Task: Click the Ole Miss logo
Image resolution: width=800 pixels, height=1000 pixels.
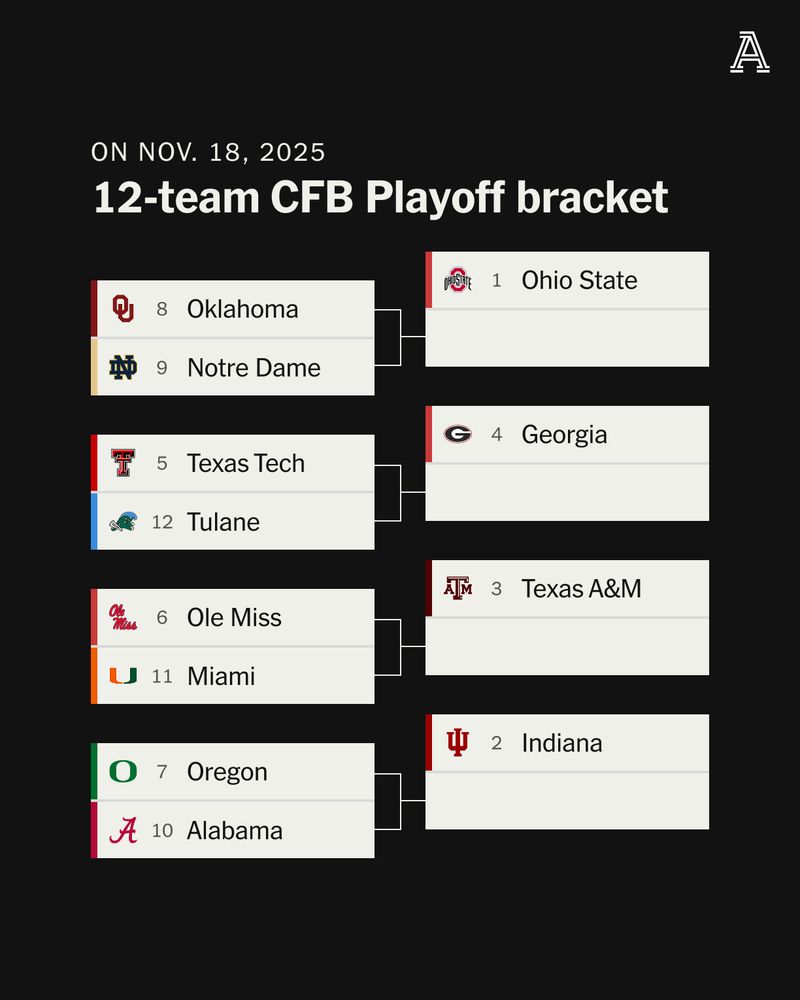Action: tap(123, 617)
